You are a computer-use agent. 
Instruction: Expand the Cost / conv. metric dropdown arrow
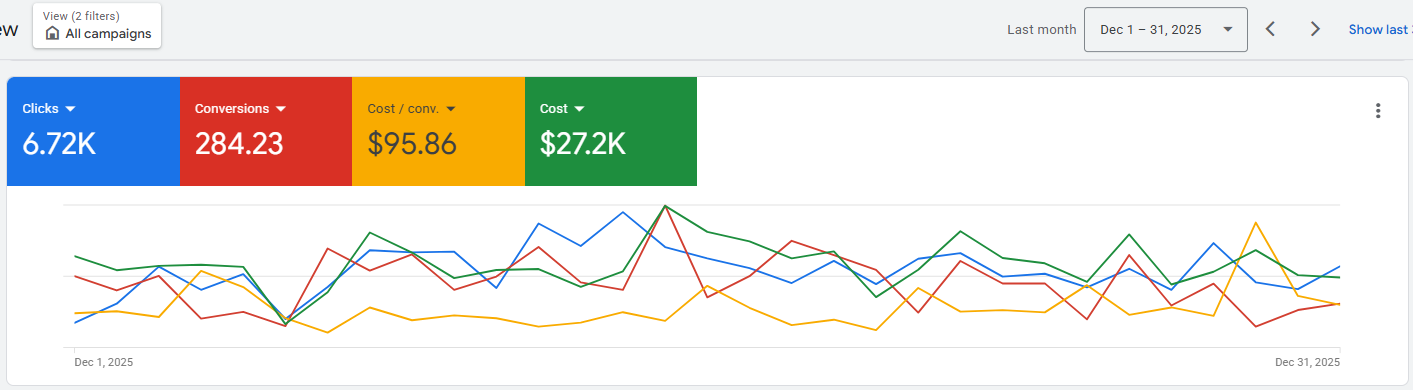pyautogui.click(x=451, y=108)
